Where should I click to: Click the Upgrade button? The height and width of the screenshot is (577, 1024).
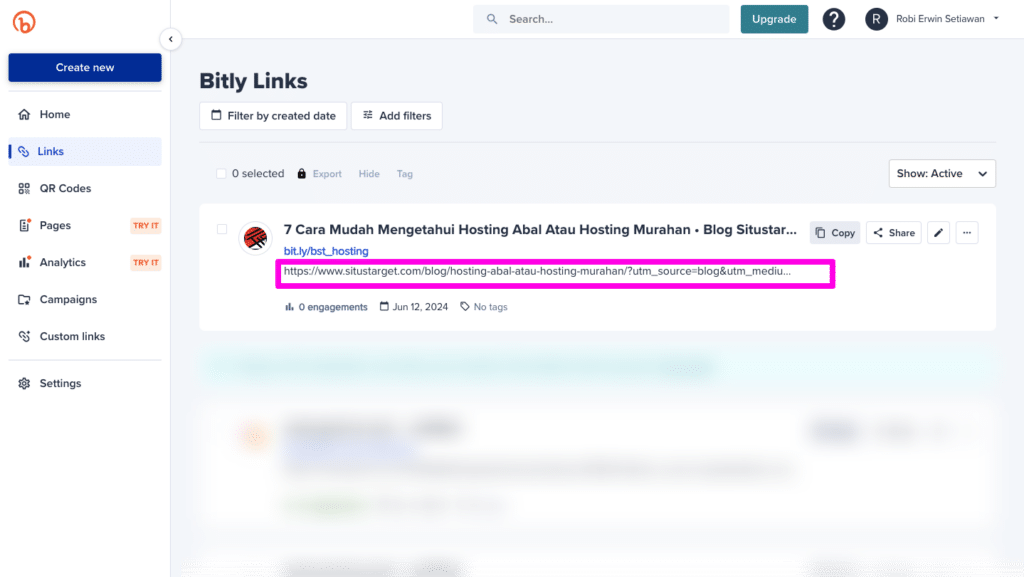[x=774, y=19]
